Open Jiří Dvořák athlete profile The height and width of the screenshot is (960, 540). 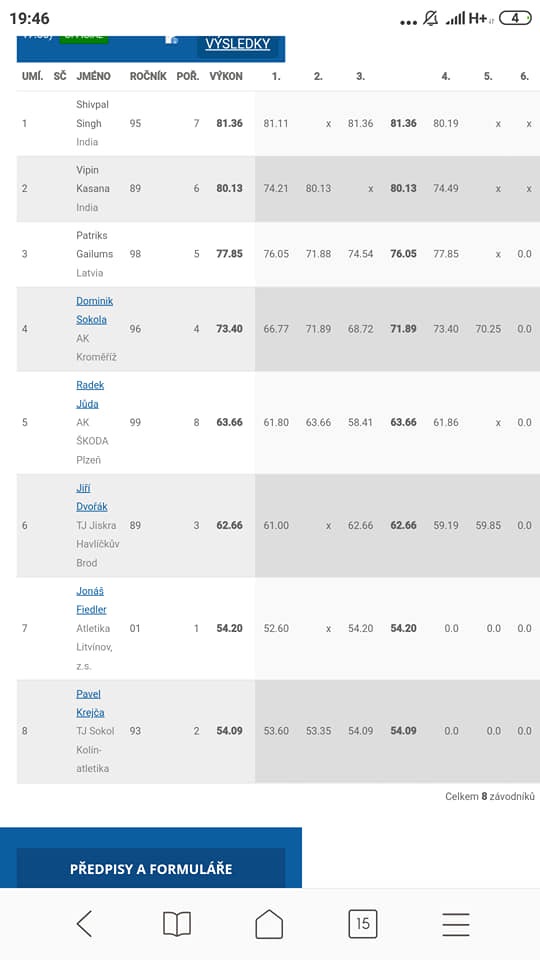tap(92, 497)
